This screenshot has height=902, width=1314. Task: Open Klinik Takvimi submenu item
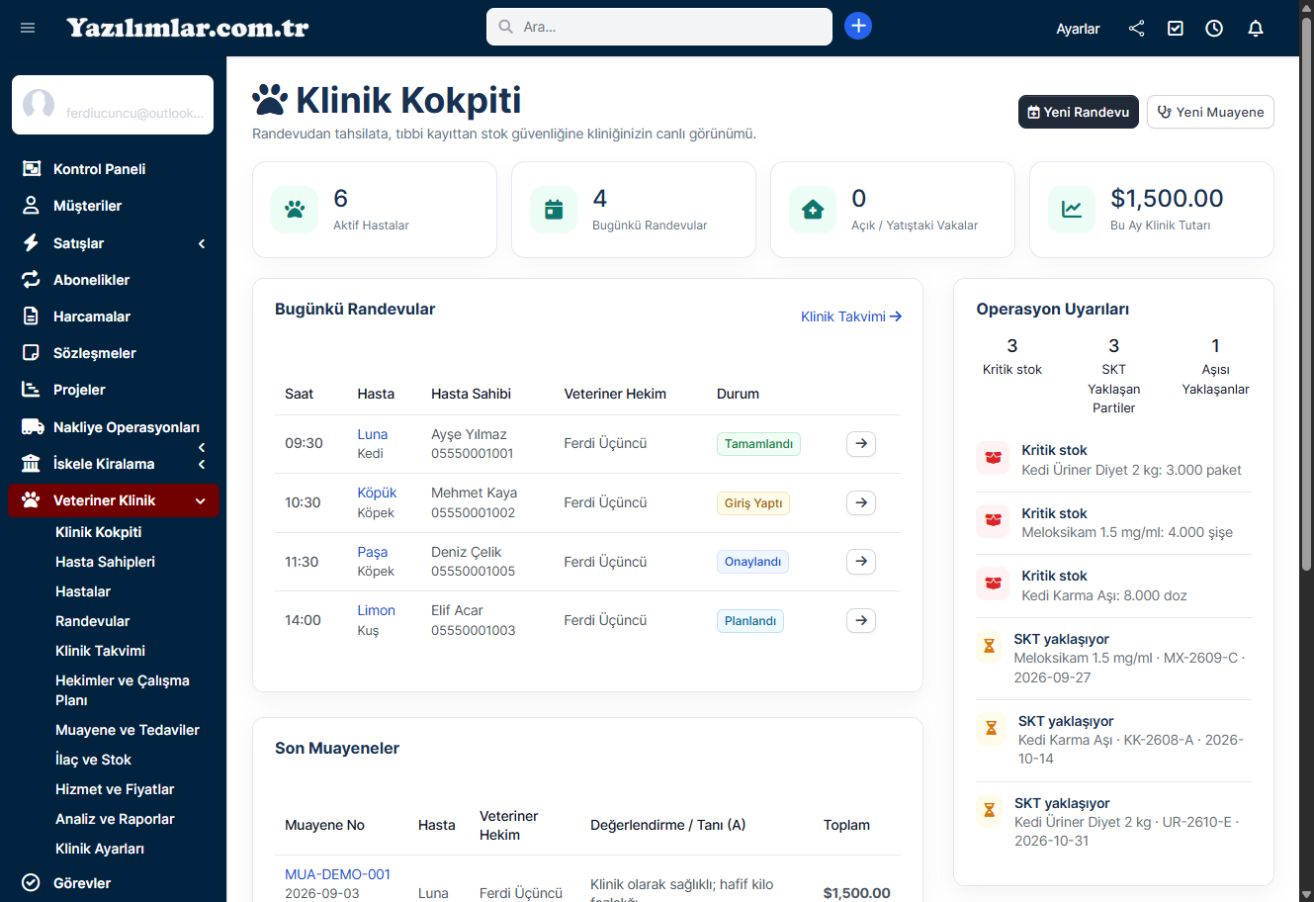point(100,651)
